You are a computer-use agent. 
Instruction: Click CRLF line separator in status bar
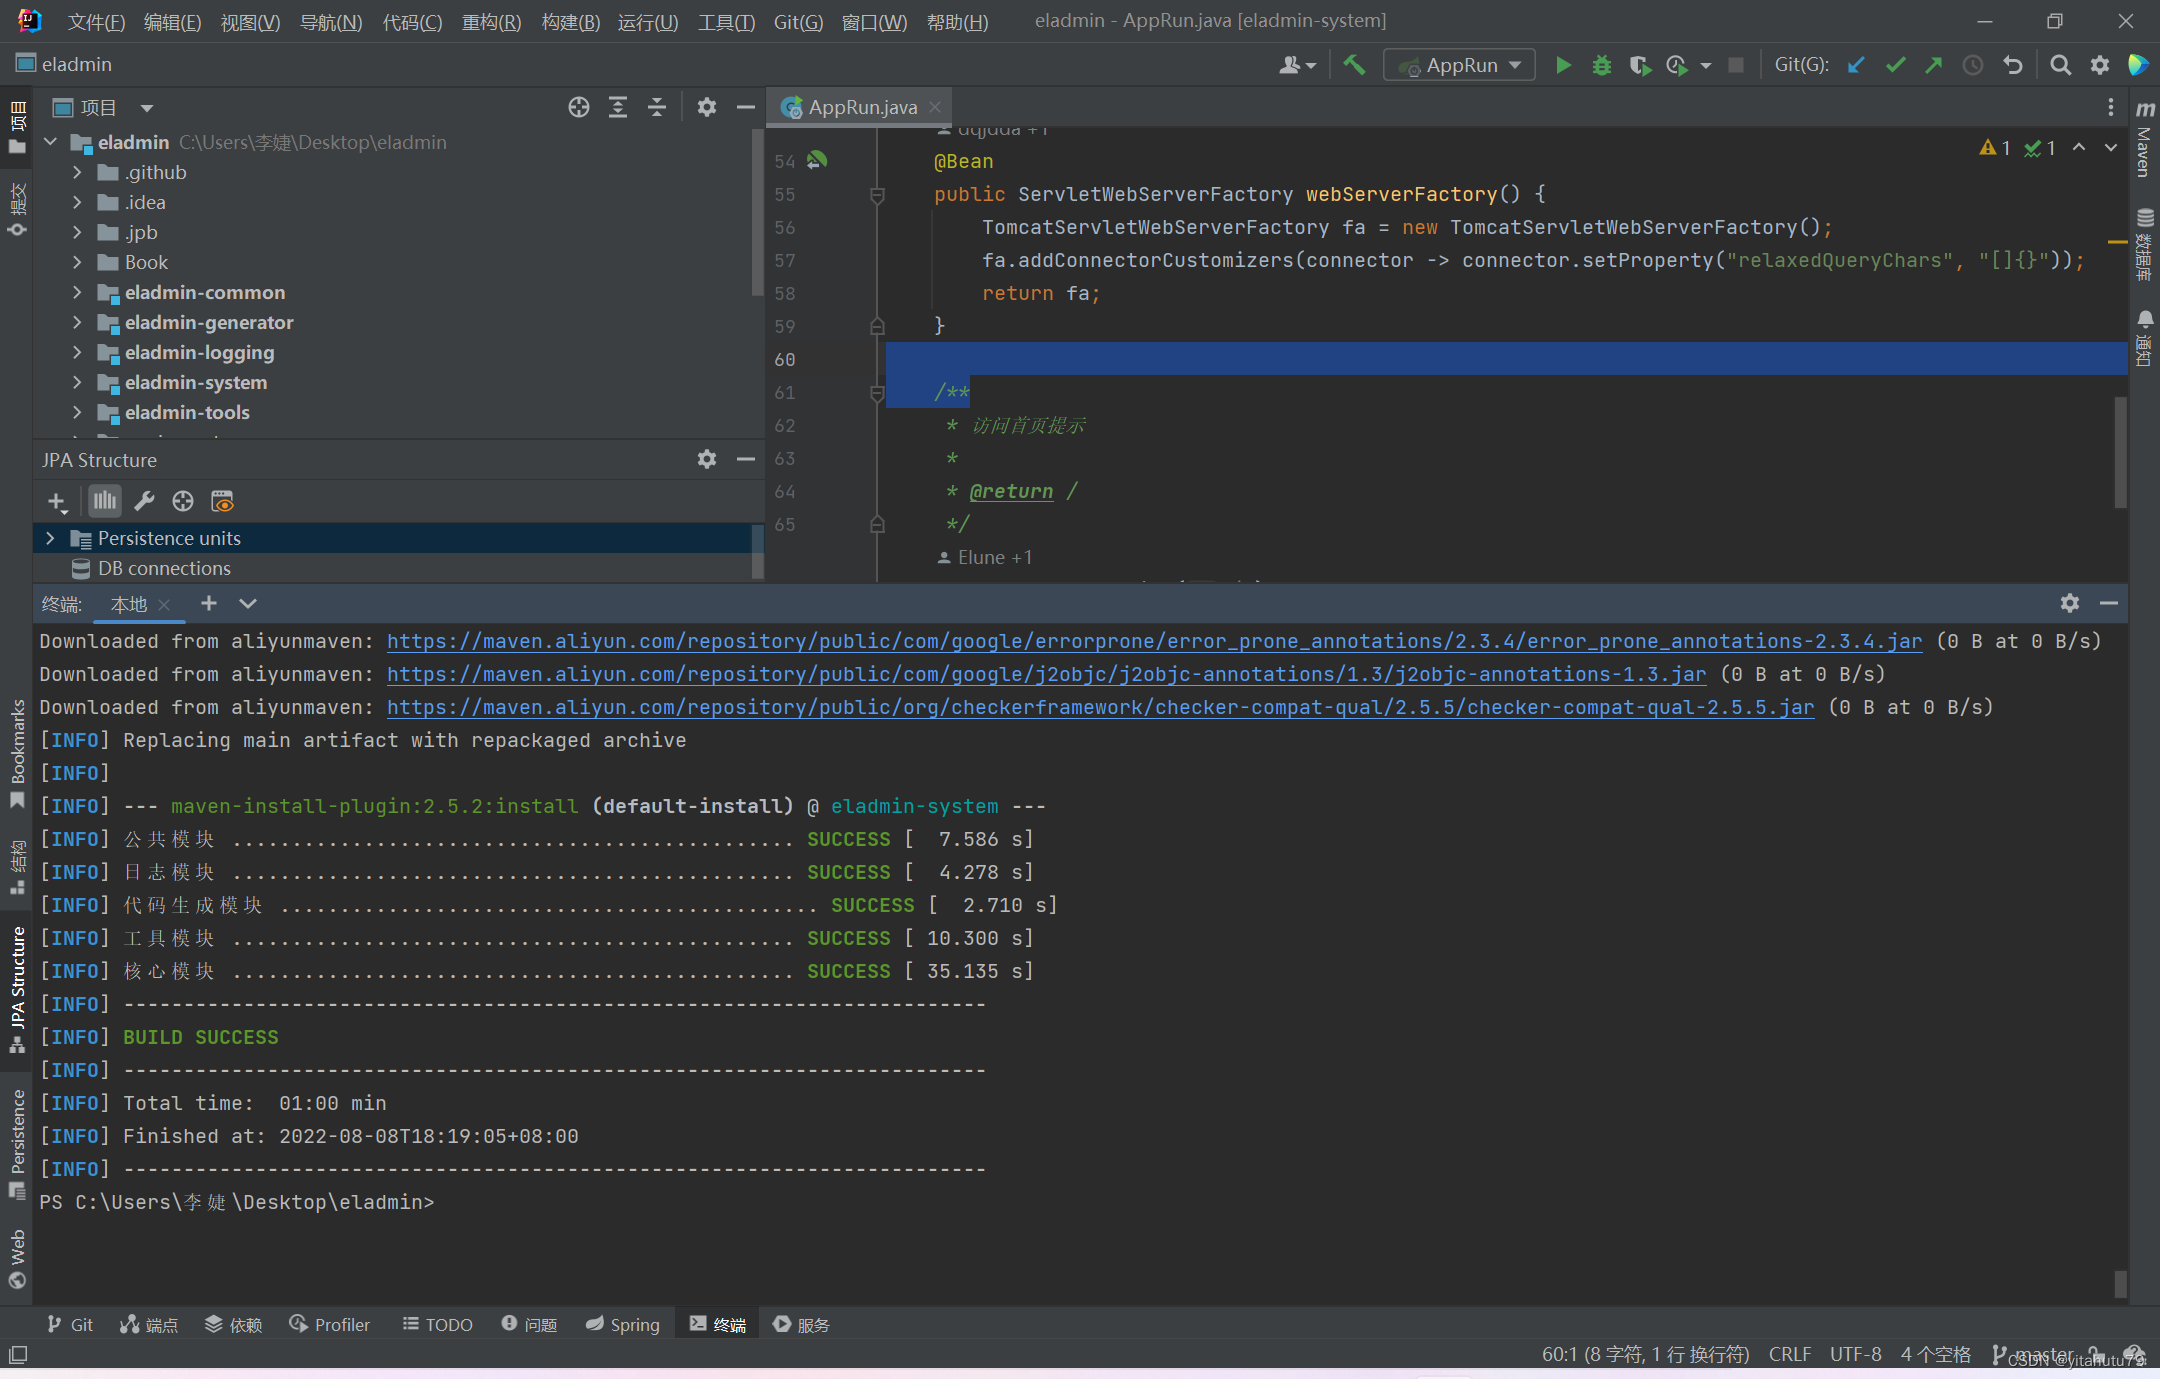pos(1789,1354)
